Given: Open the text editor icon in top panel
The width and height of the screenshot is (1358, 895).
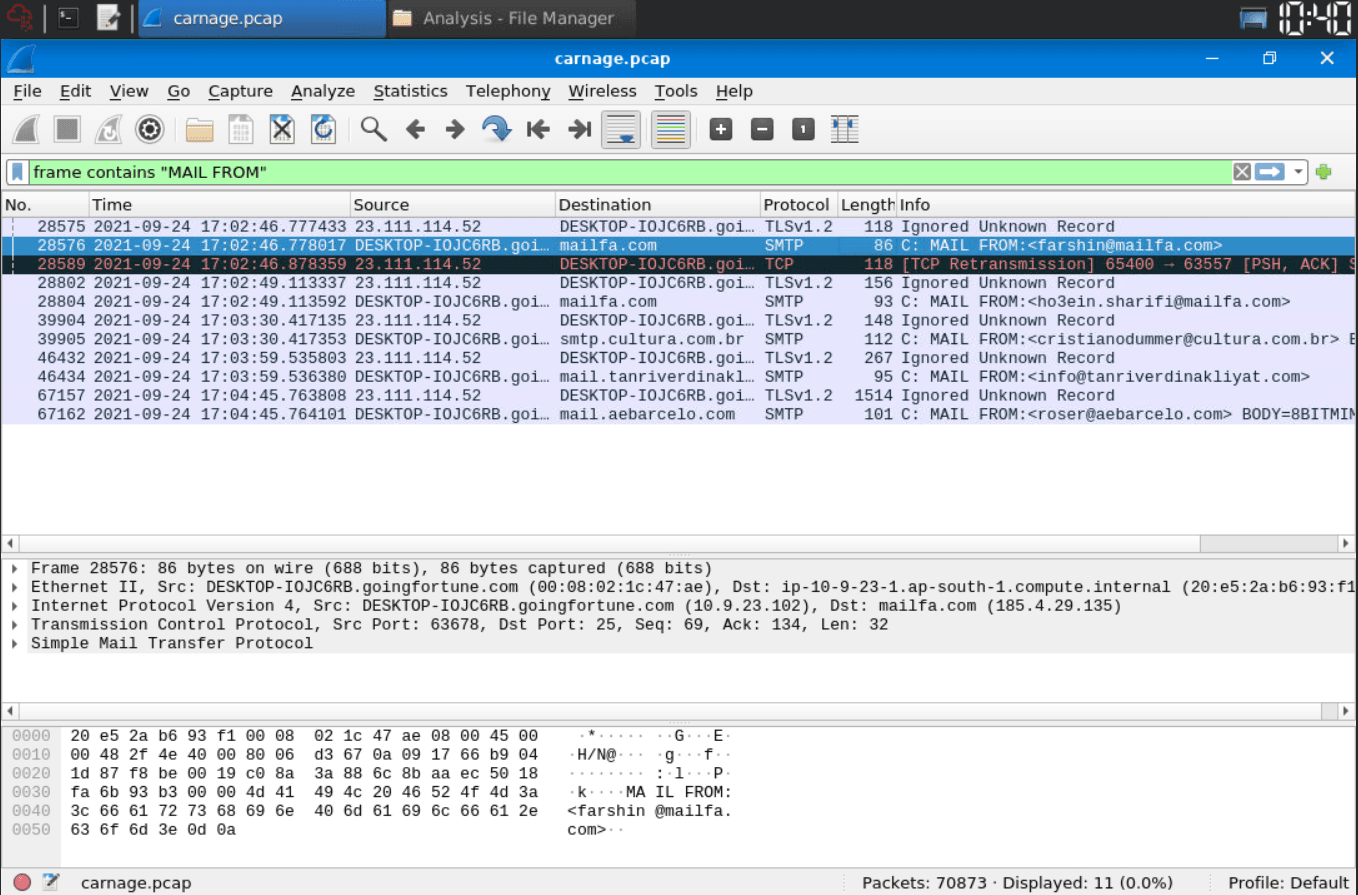Looking at the screenshot, I should (x=108, y=18).
